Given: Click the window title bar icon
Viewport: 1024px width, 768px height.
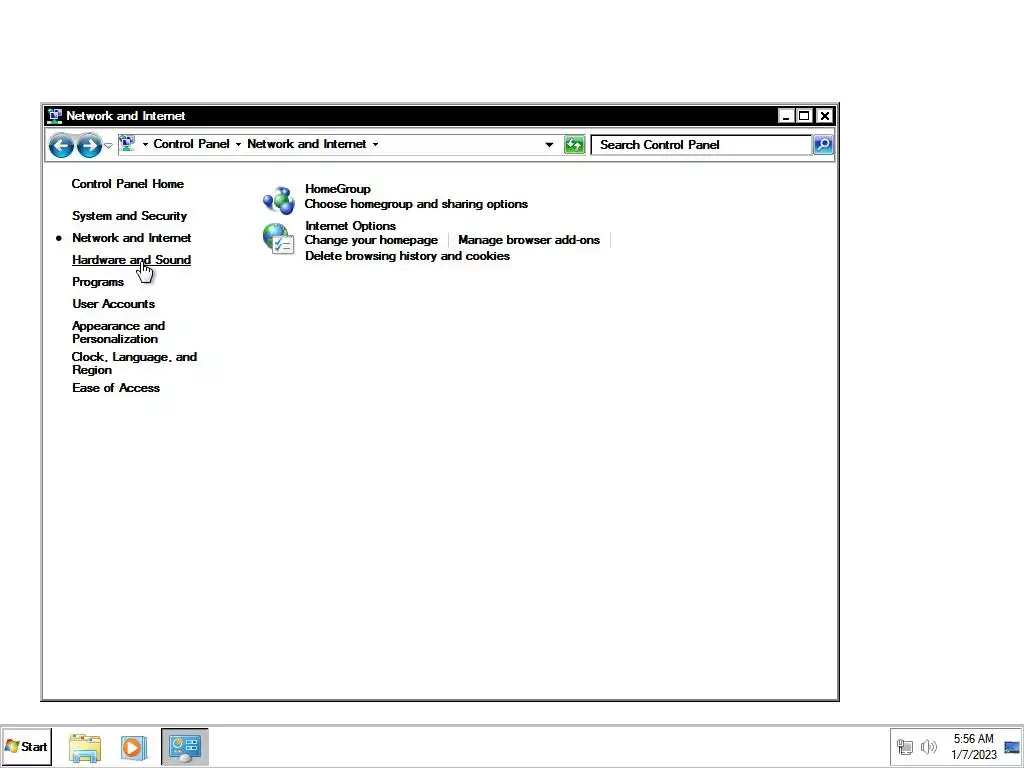Looking at the screenshot, I should pyautogui.click(x=55, y=116).
